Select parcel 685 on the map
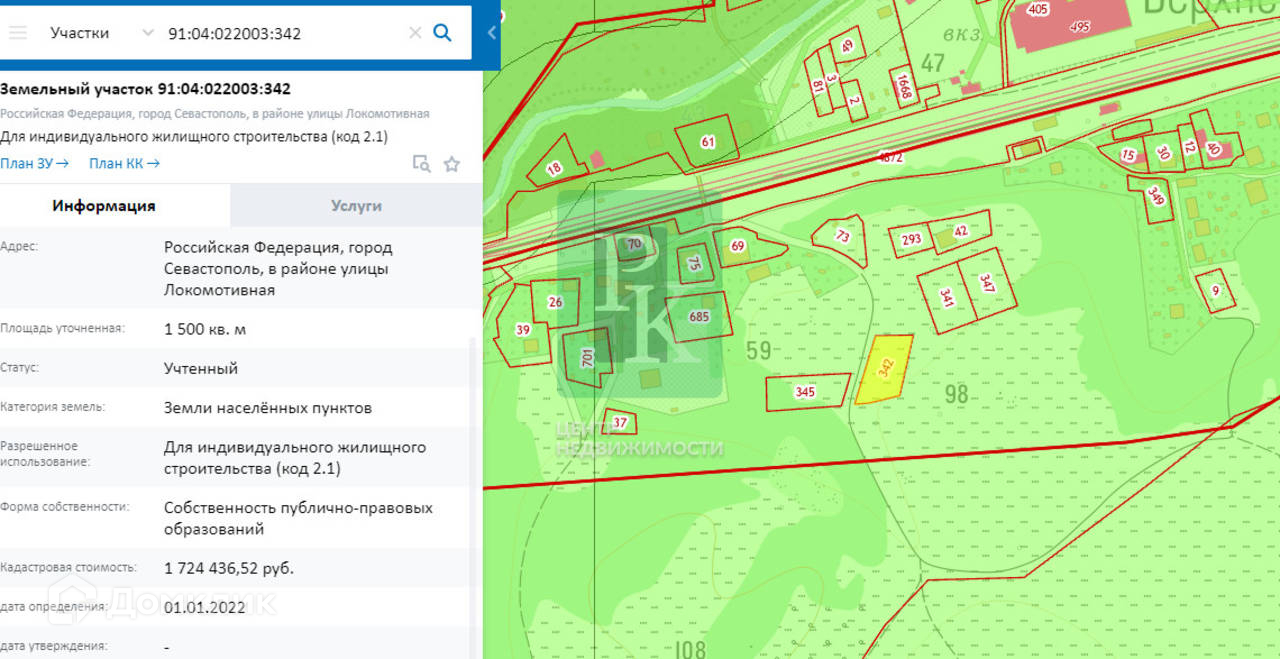This screenshot has width=1280, height=659. click(x=700, y=317)
